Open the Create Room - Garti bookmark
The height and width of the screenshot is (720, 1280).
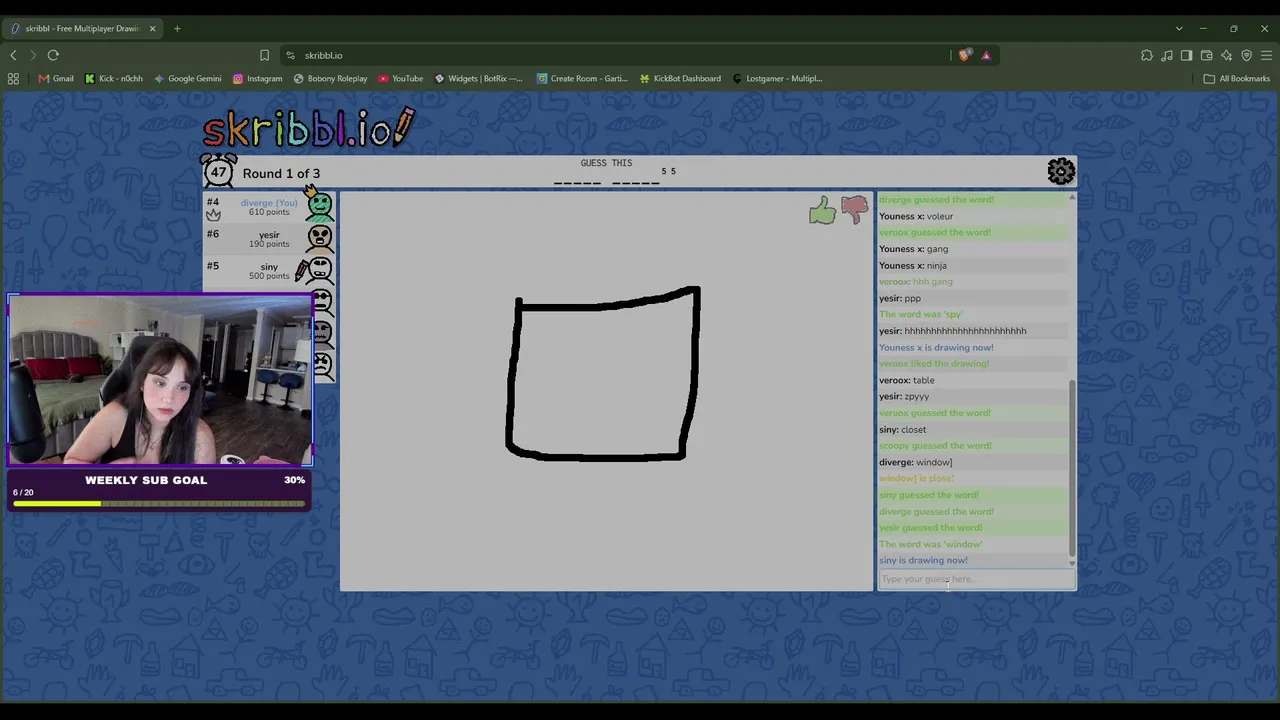(582, 78)
